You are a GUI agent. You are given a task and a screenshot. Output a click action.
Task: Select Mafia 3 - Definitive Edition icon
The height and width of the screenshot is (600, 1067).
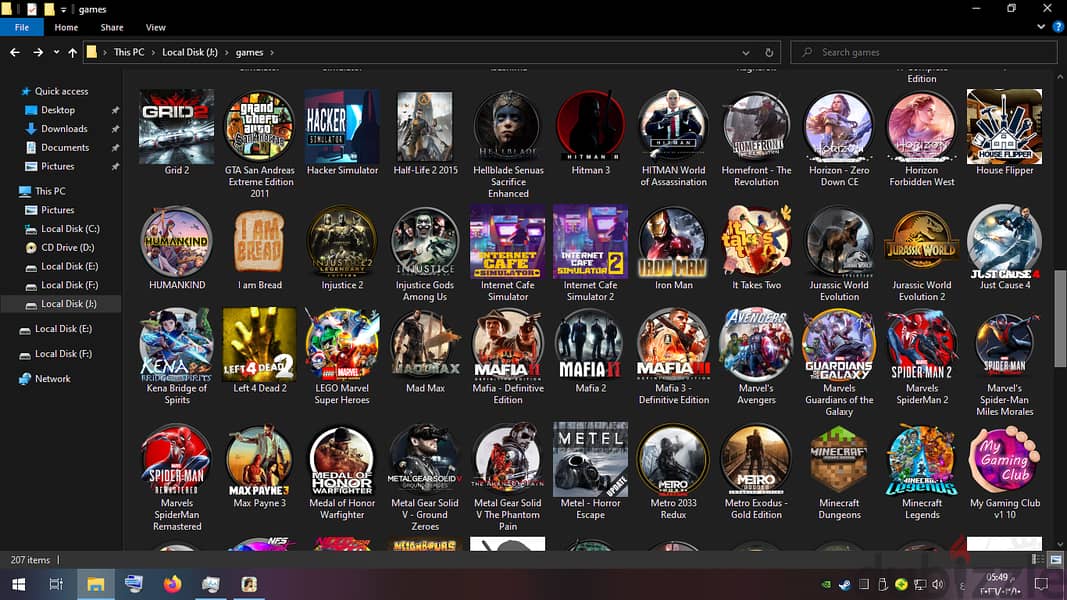(x=674, y=345)
